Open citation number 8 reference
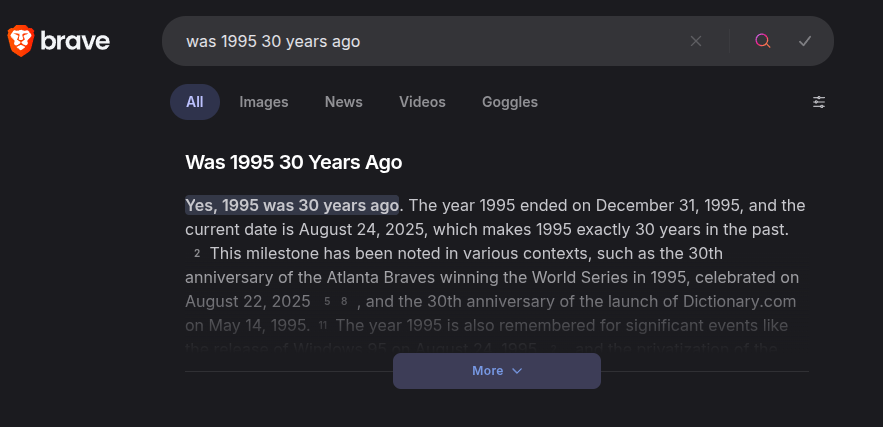The width and height of the screenshot is (883, 427). point(344,302)
